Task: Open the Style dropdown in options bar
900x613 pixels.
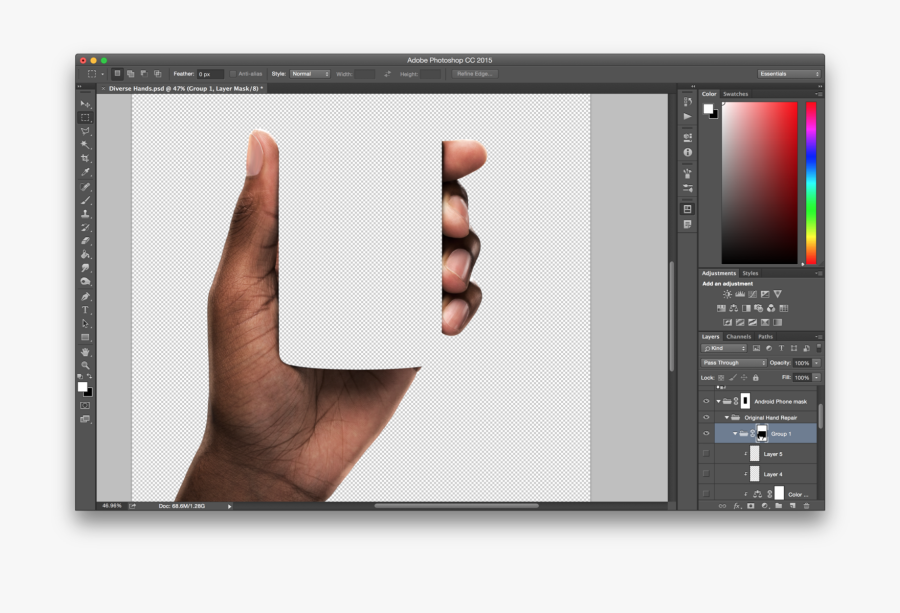Action: [307, 73]
